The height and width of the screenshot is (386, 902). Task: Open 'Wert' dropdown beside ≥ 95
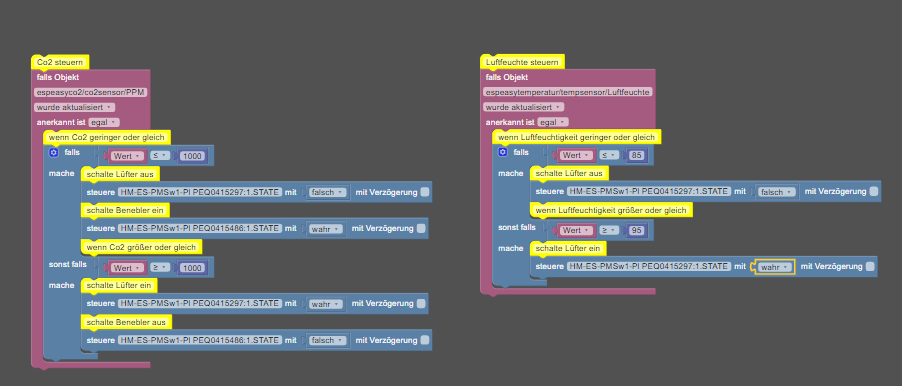coord(575,230)
